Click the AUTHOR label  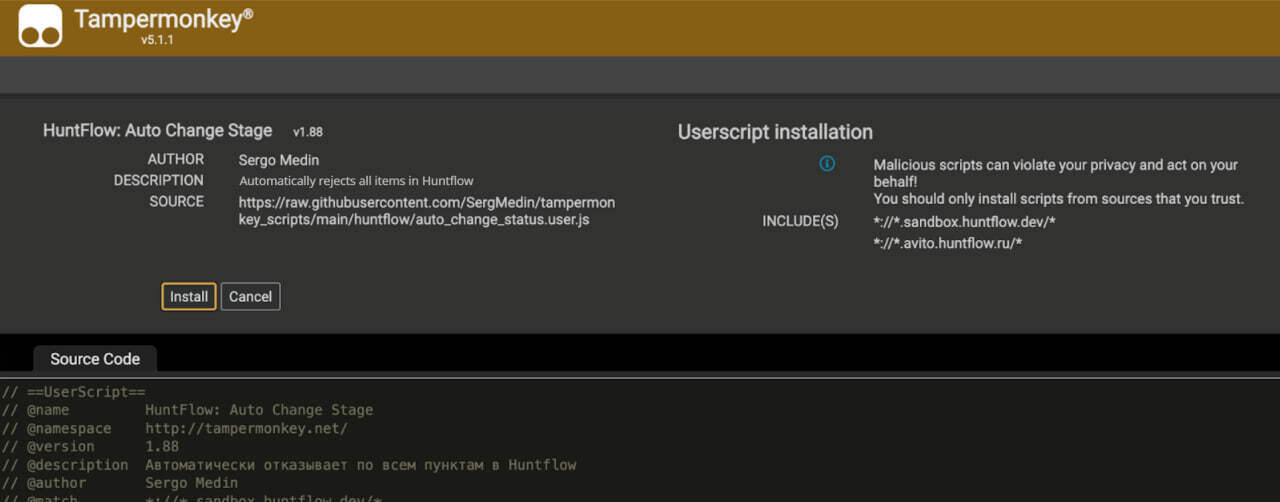pyautogui.click(x=176, y=159)
